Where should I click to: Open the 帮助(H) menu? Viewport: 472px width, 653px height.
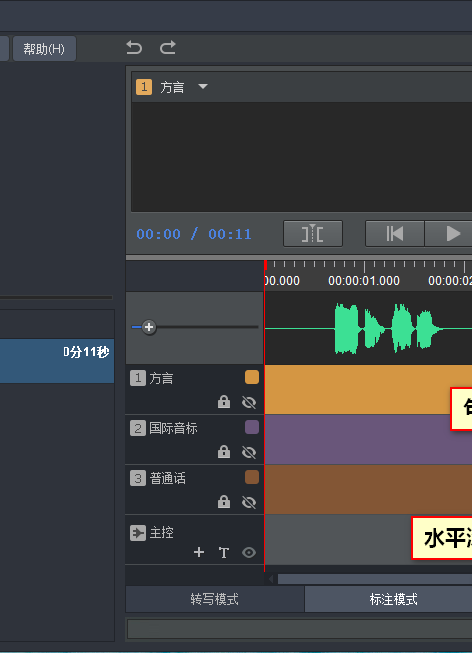pos(44,49)
